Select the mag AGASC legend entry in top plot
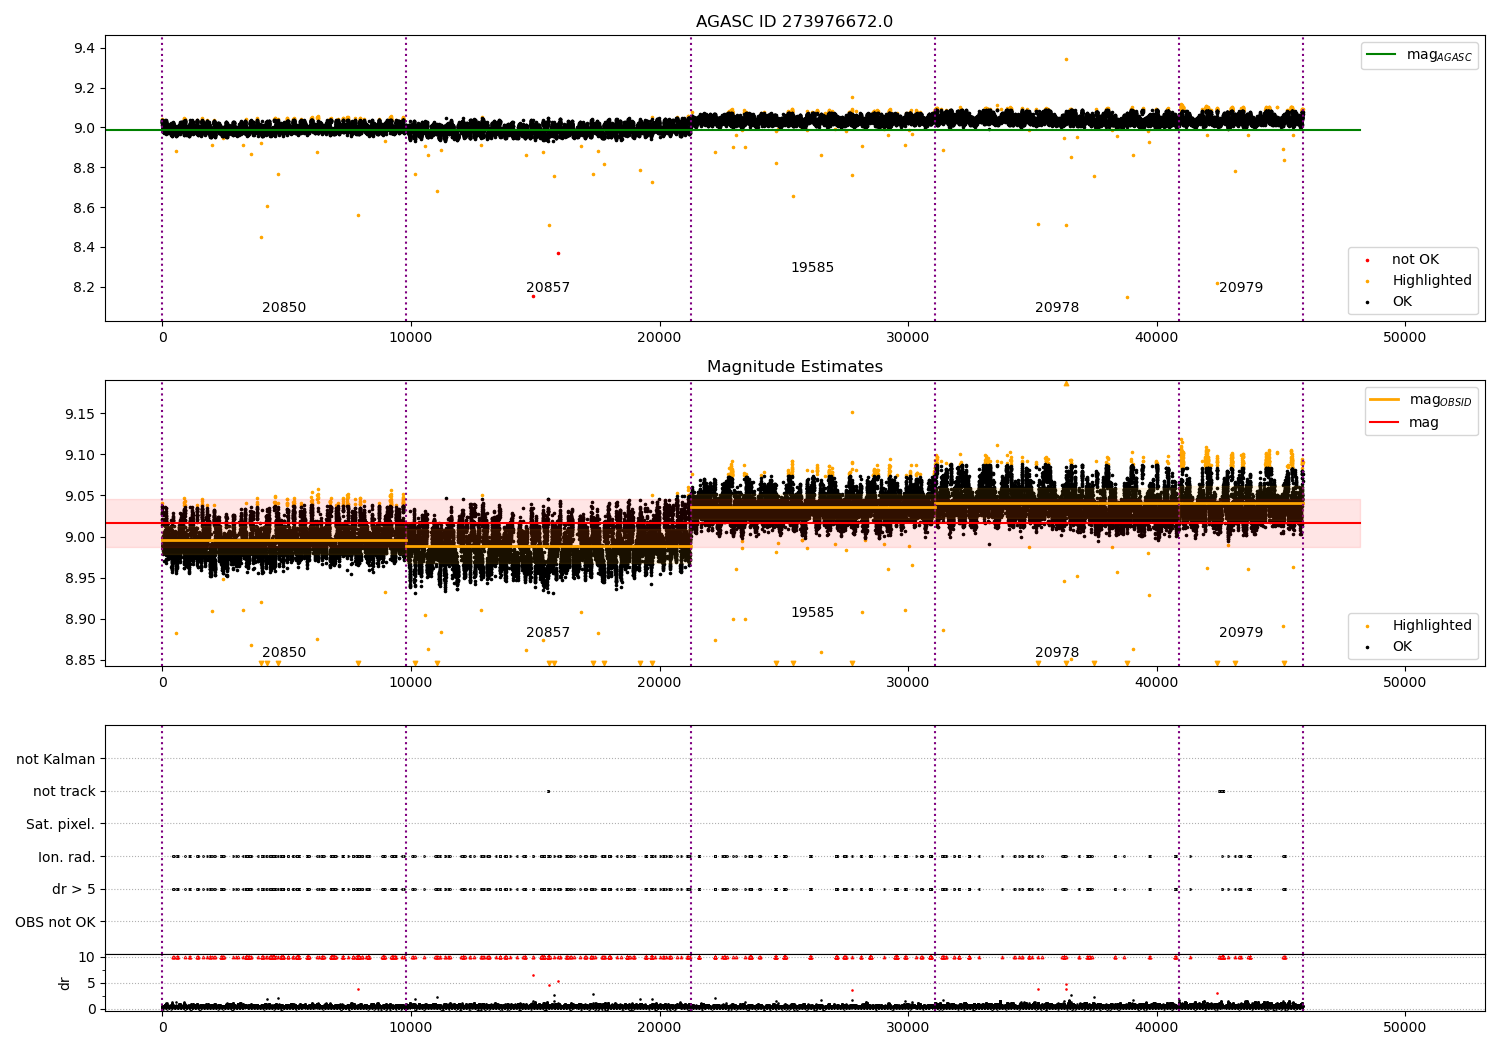1500x1050 pixels. (x=1420, y=55)
